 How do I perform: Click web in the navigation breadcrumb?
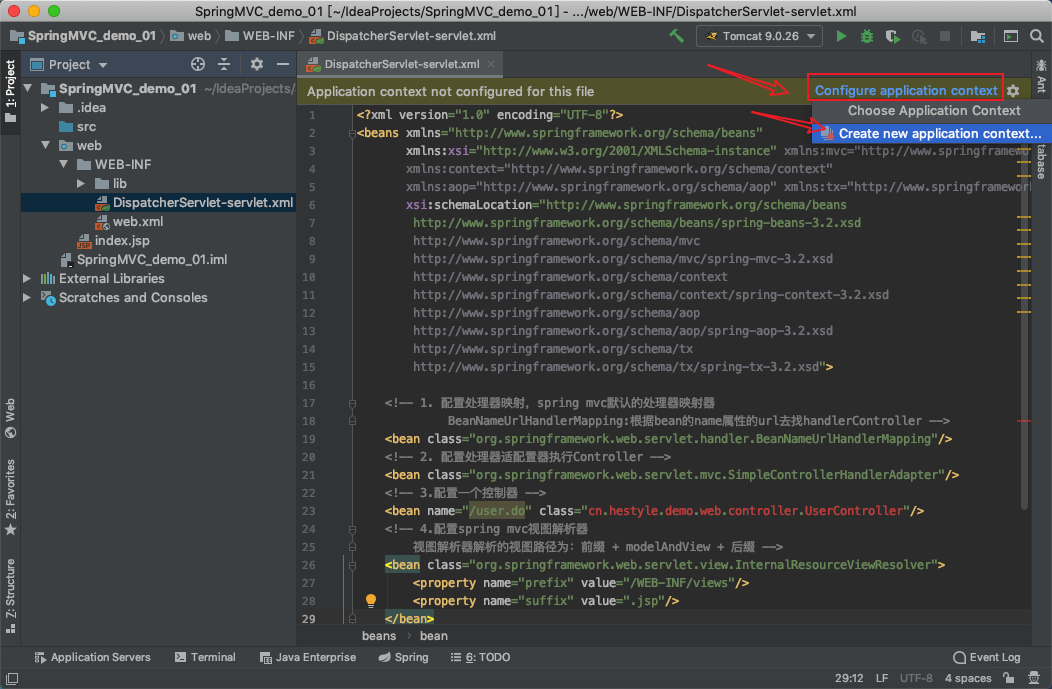pos(191,36)
